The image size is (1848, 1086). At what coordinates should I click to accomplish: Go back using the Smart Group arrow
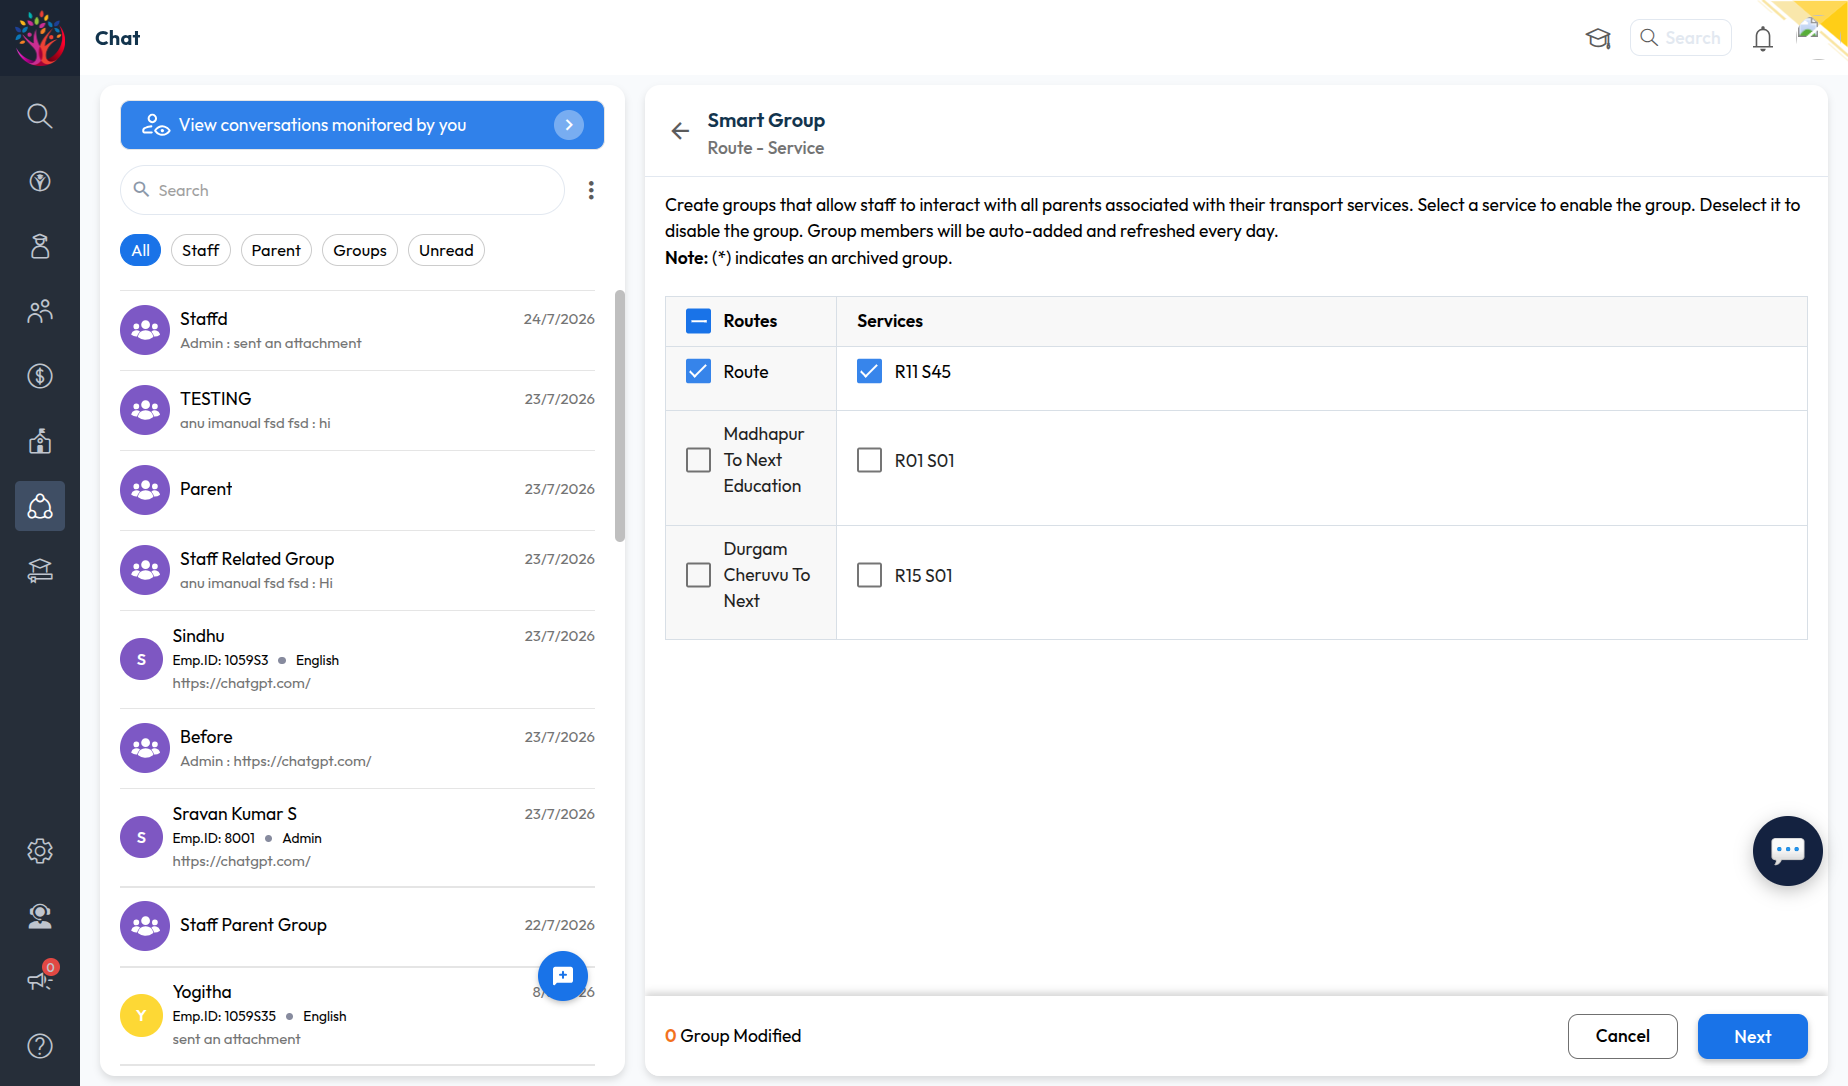680,131
